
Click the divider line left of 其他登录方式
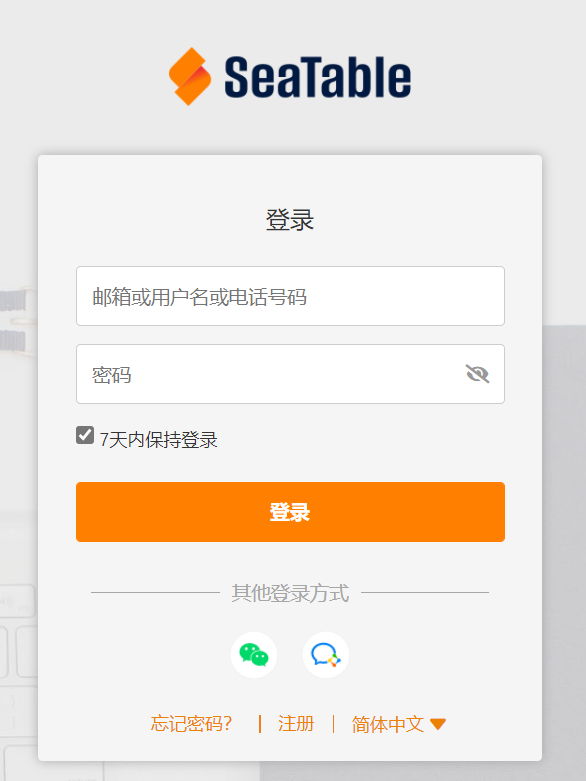tap(155, 593)
